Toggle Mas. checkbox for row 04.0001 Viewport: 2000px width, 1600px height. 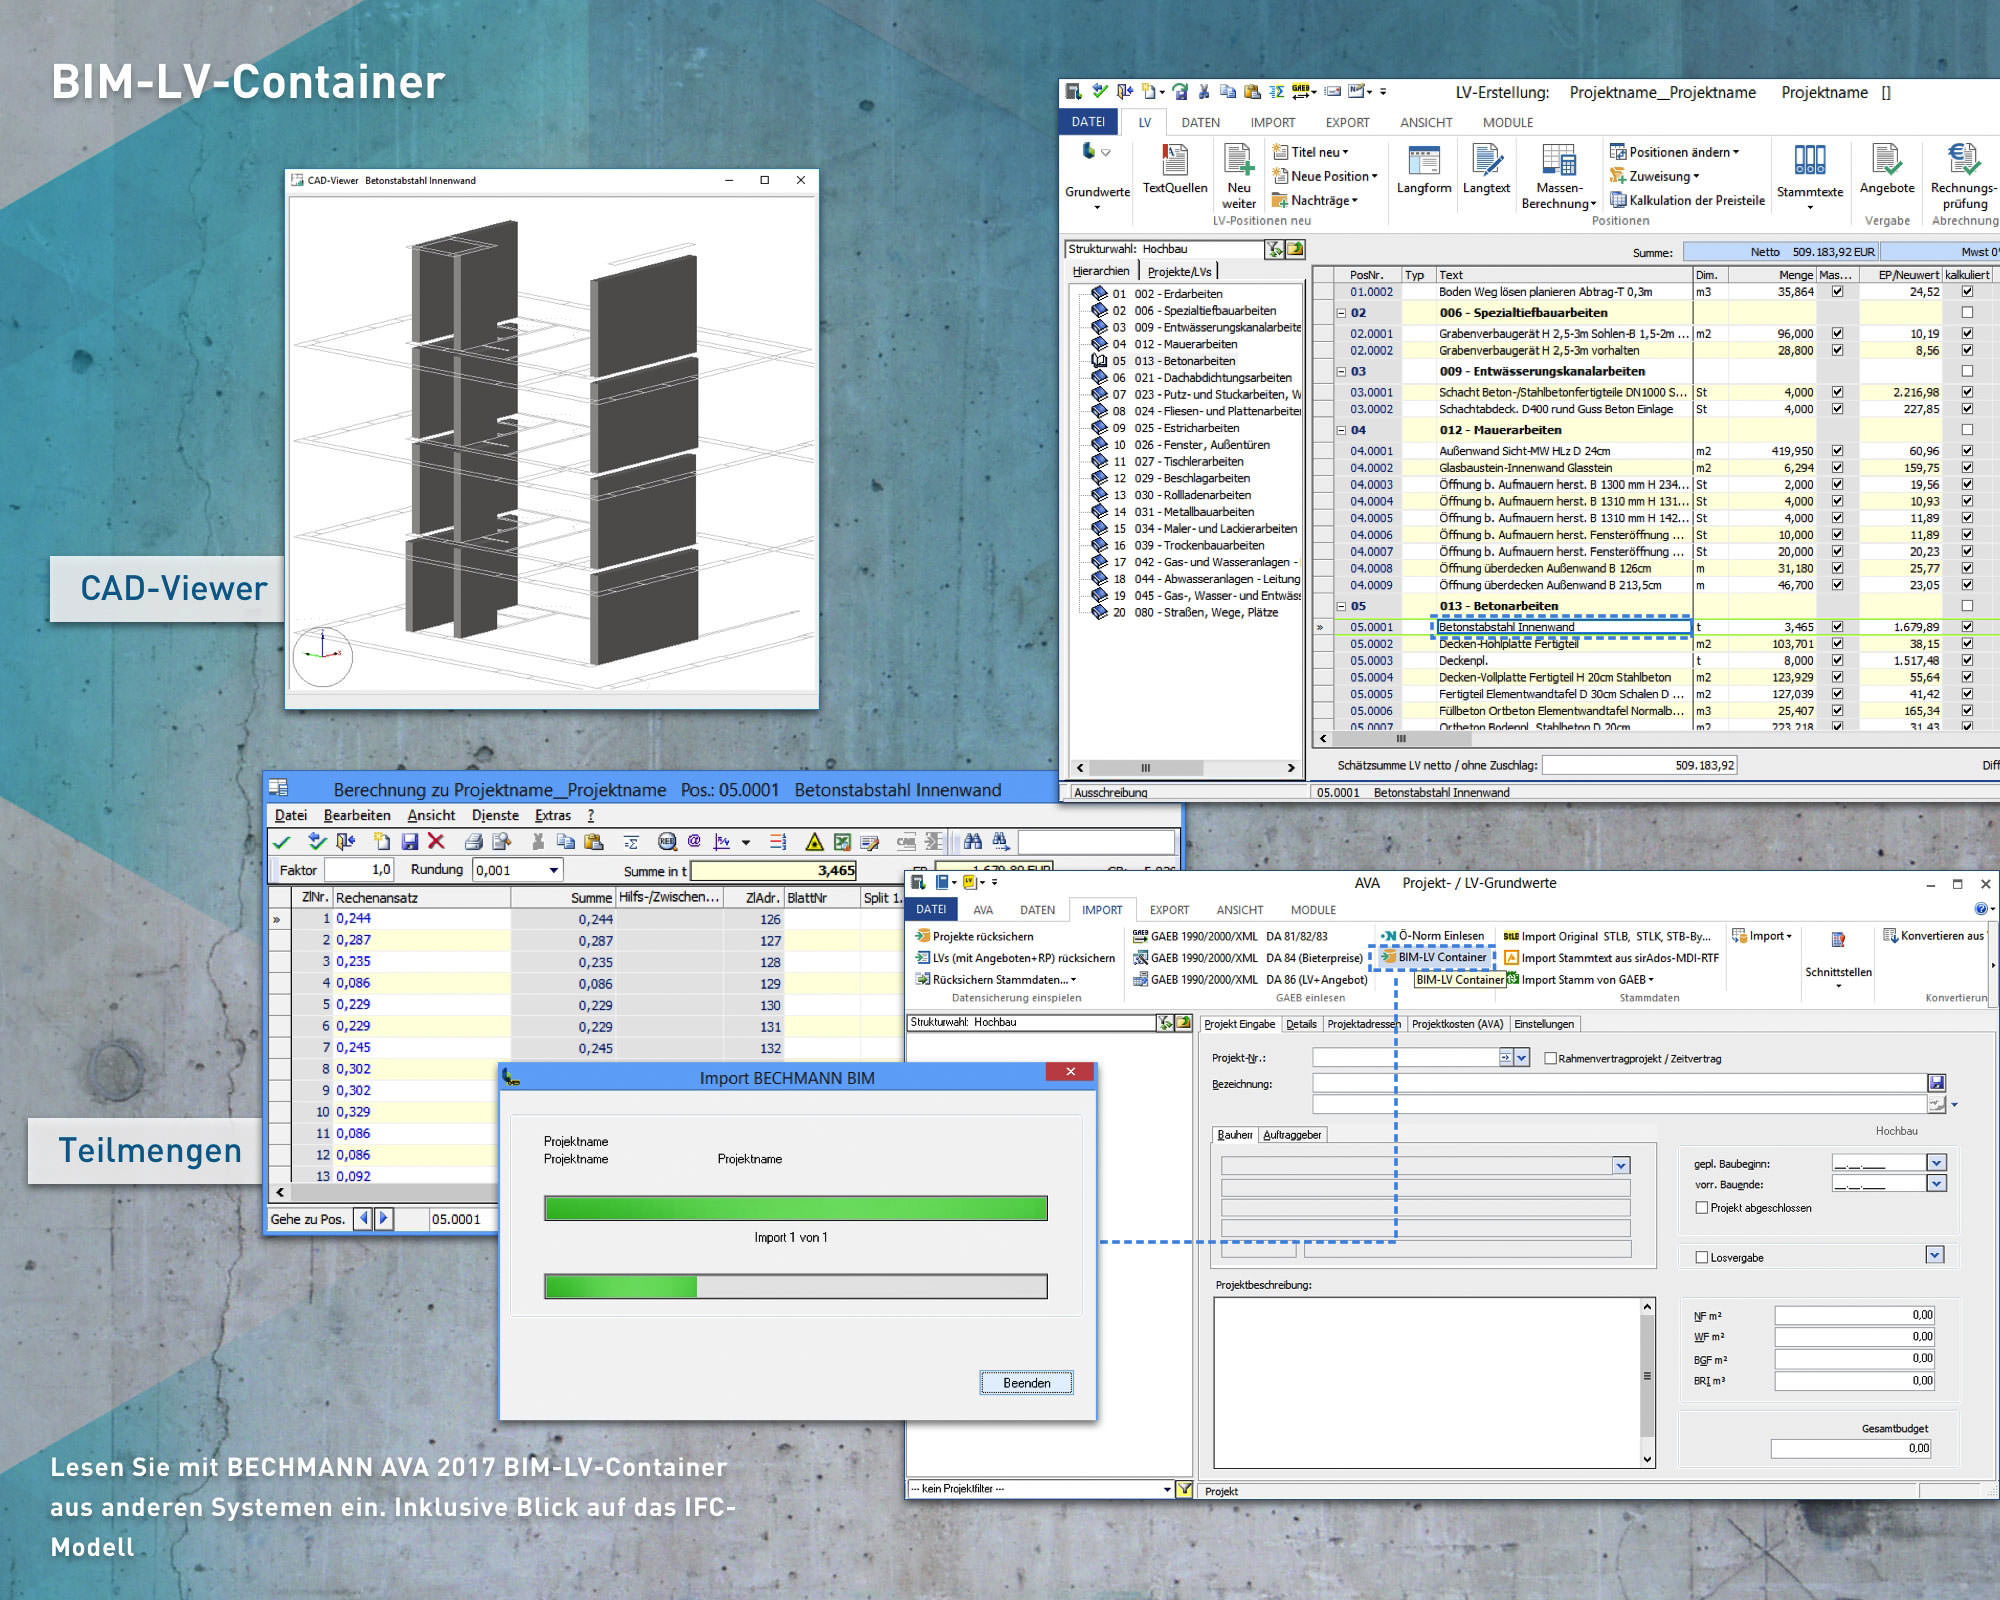point(1837,451)
